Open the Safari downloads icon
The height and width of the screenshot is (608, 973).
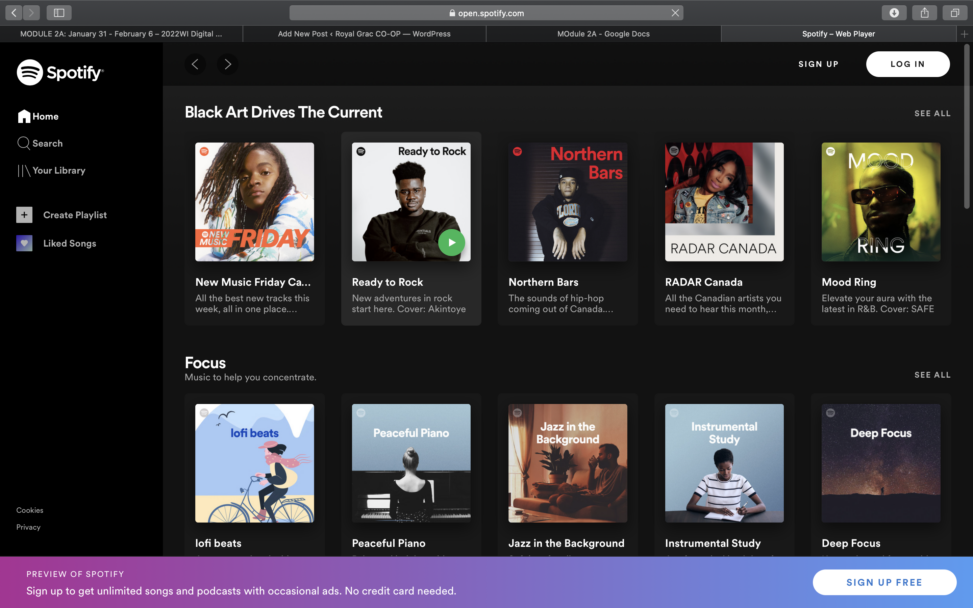[x=894, y=12]
